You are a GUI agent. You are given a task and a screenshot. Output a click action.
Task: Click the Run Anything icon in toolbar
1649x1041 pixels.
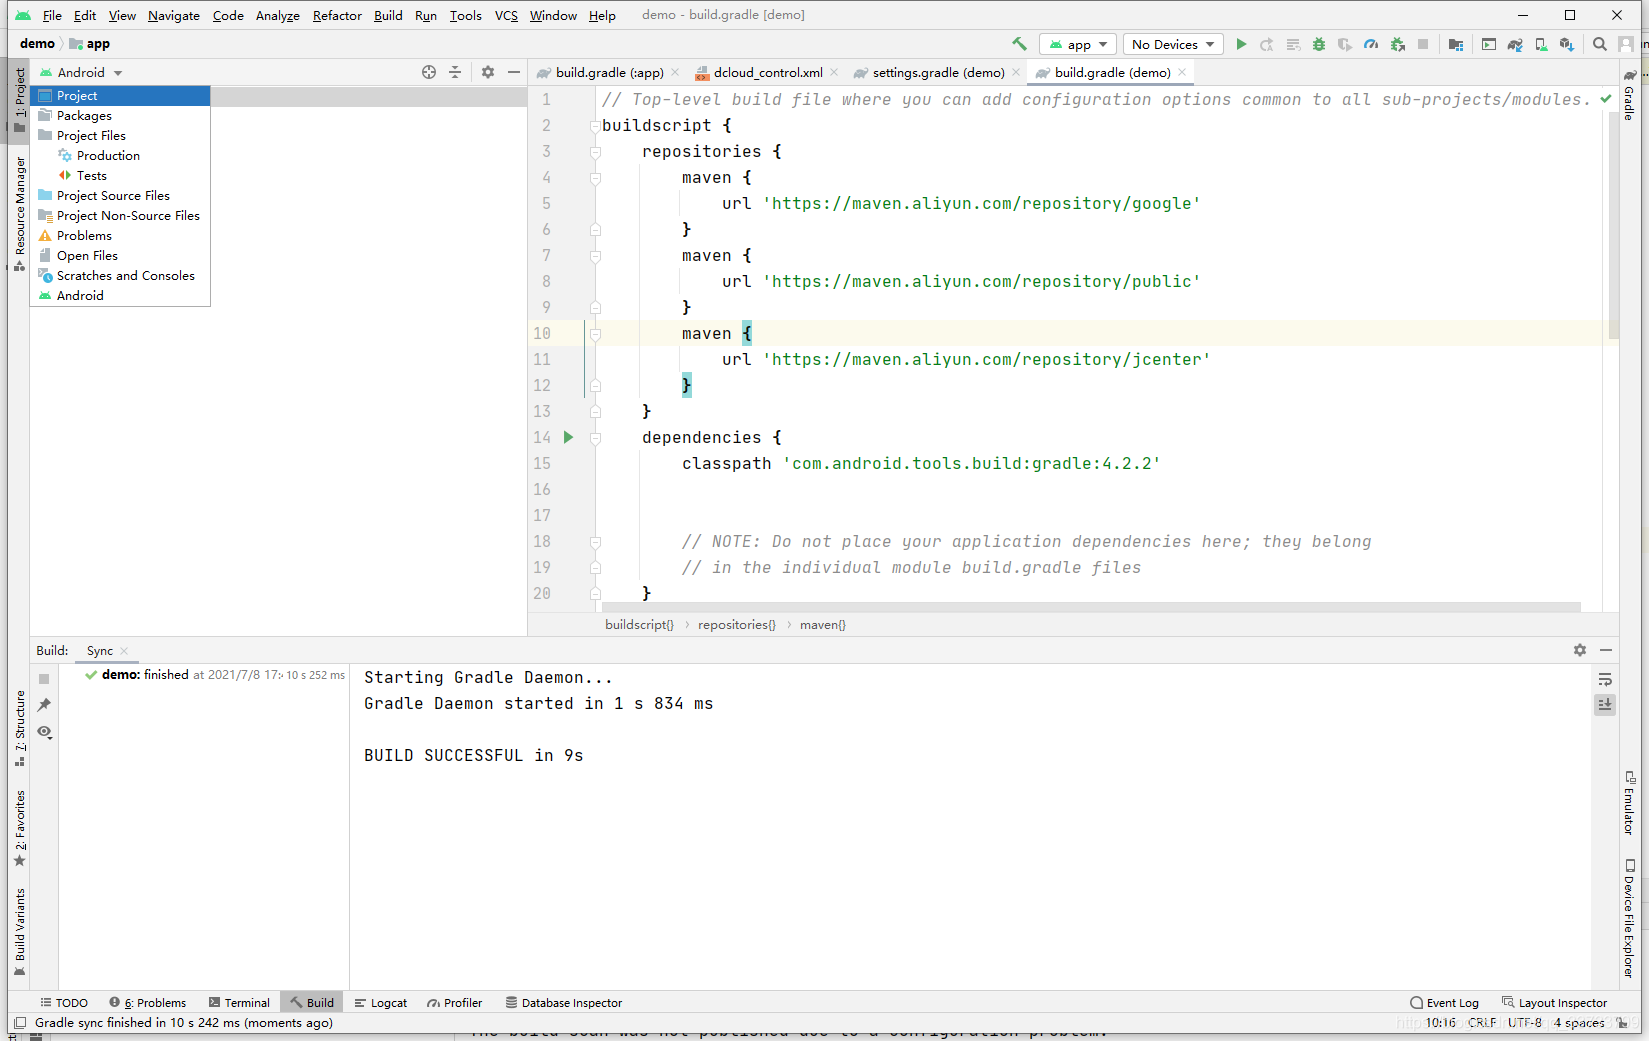tap(1489, 44)
